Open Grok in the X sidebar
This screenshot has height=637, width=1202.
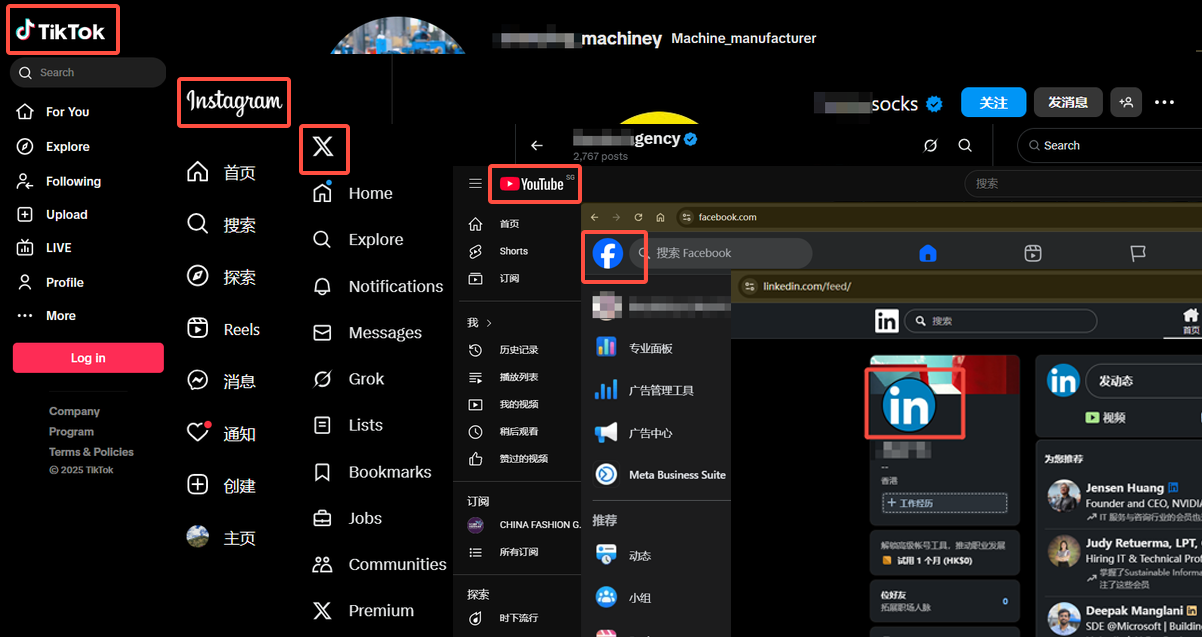(x=348, y=379)
